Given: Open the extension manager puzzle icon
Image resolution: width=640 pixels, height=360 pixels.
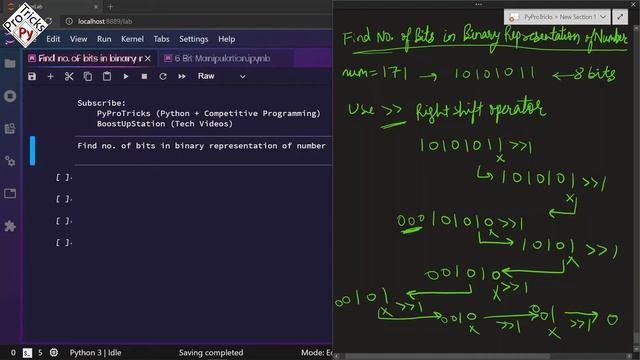Looking at the screenshot, I should (x=10, y=226).
